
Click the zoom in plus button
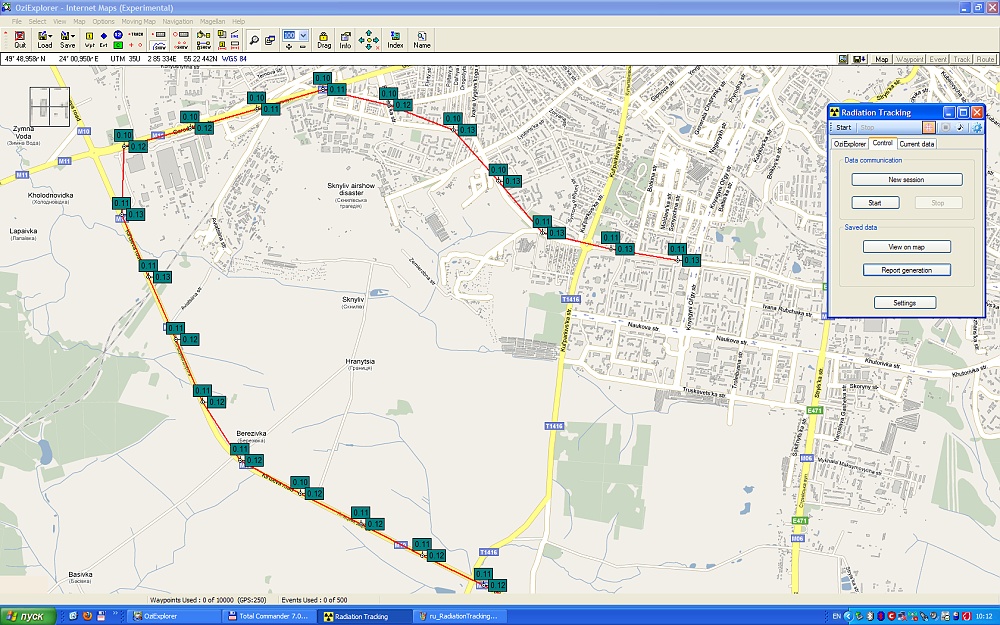point(289,46)
